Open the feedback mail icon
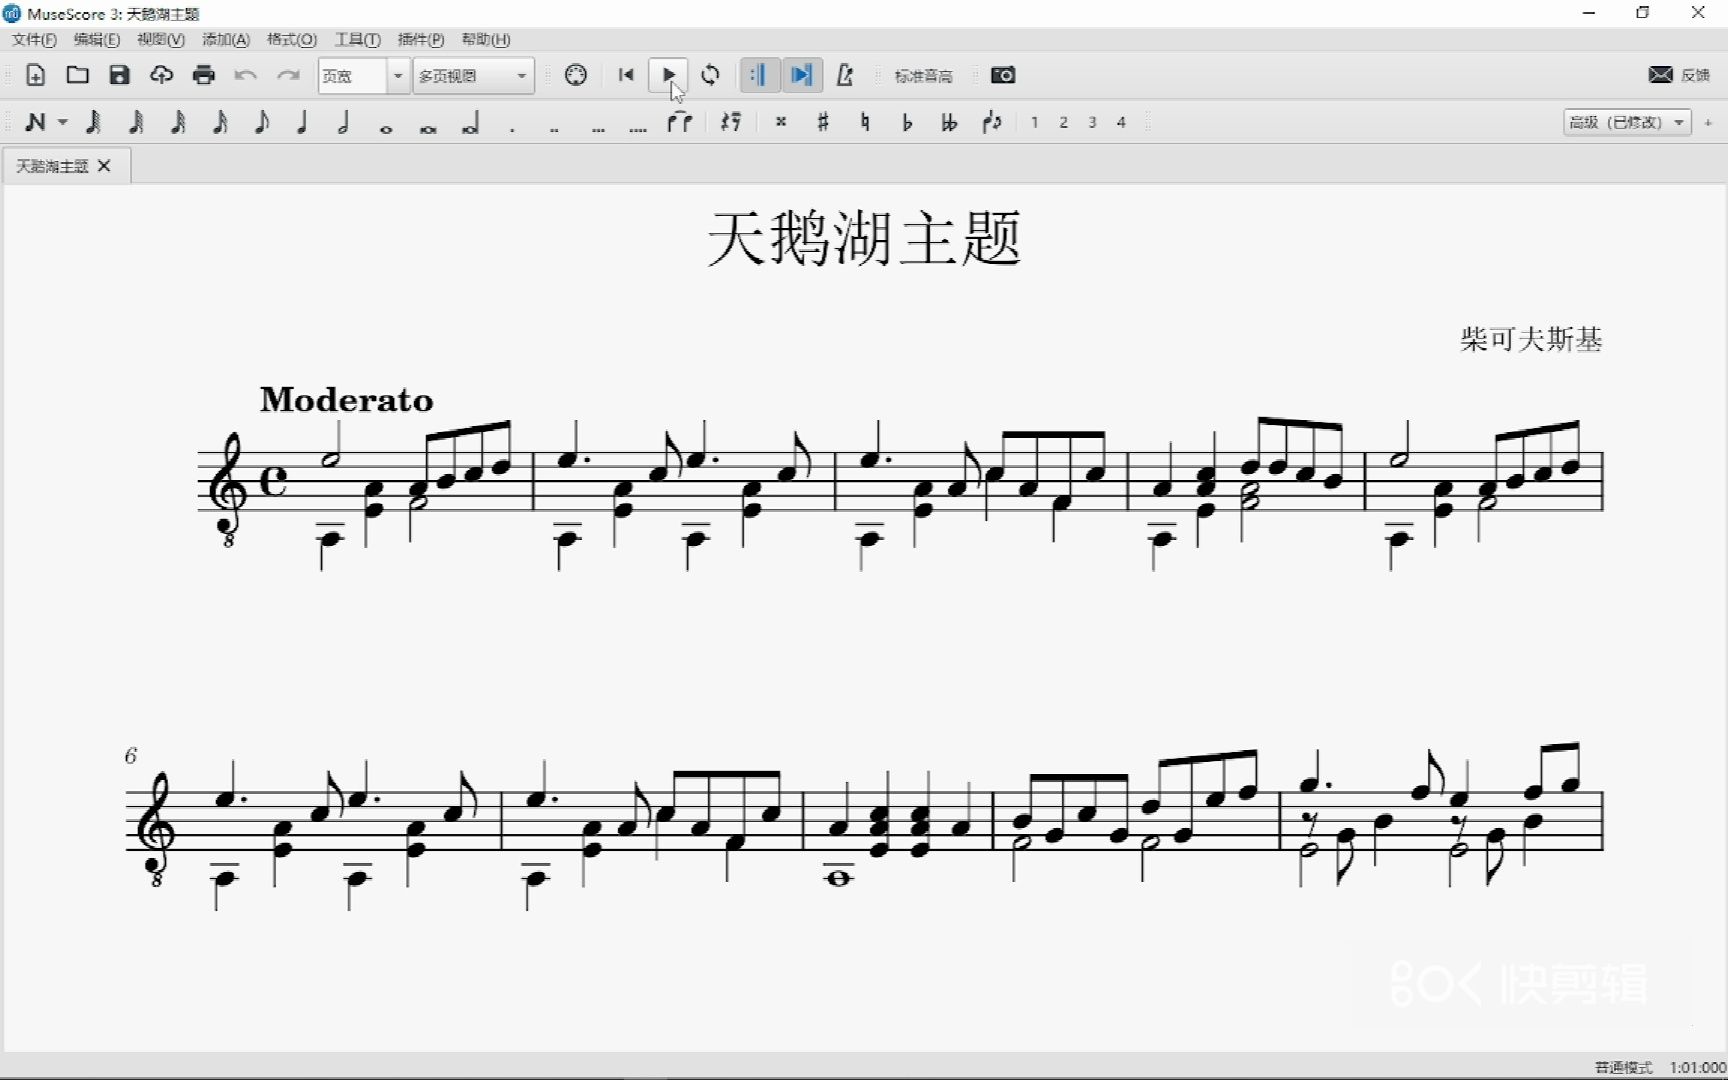 click(x=1660, y=75)
